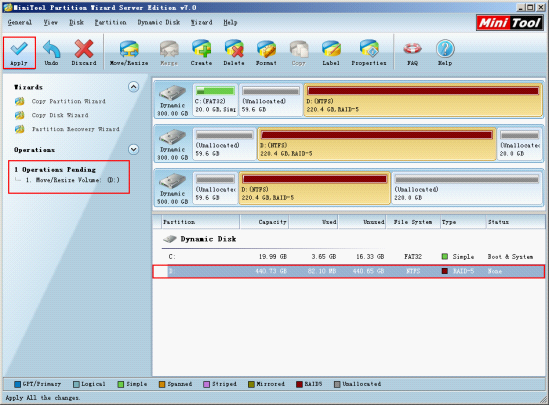Create a new partition

point(201,53)
